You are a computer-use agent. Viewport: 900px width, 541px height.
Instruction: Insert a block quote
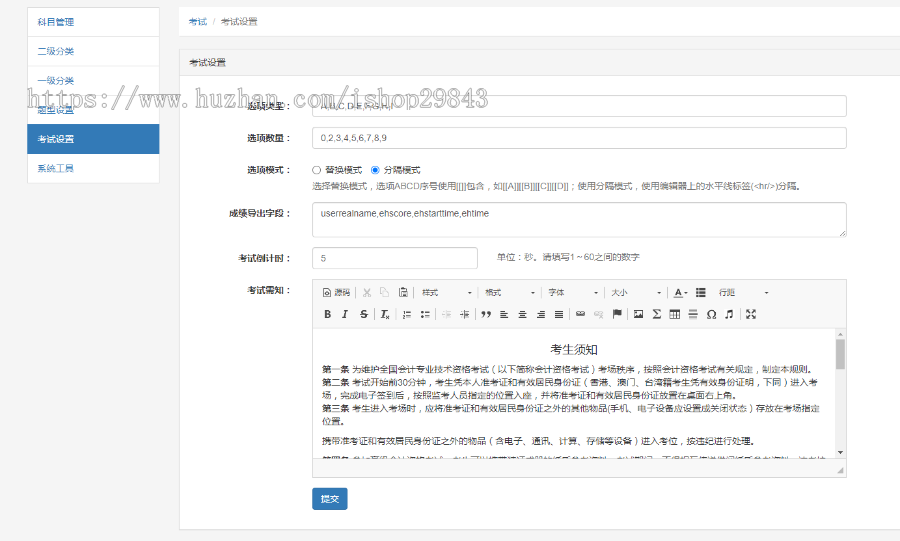click(x=486, y=314)
